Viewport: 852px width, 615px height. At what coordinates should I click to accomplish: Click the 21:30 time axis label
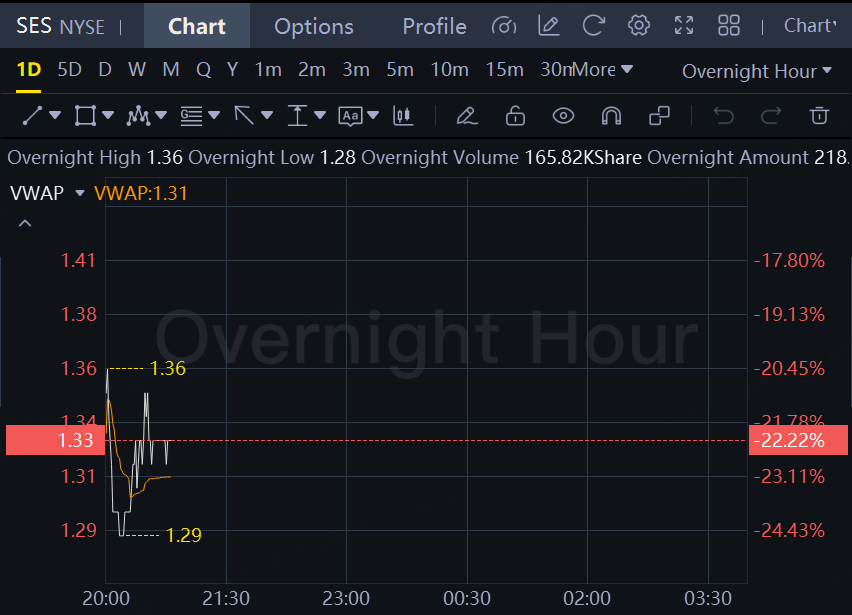[x=226, y=598]
